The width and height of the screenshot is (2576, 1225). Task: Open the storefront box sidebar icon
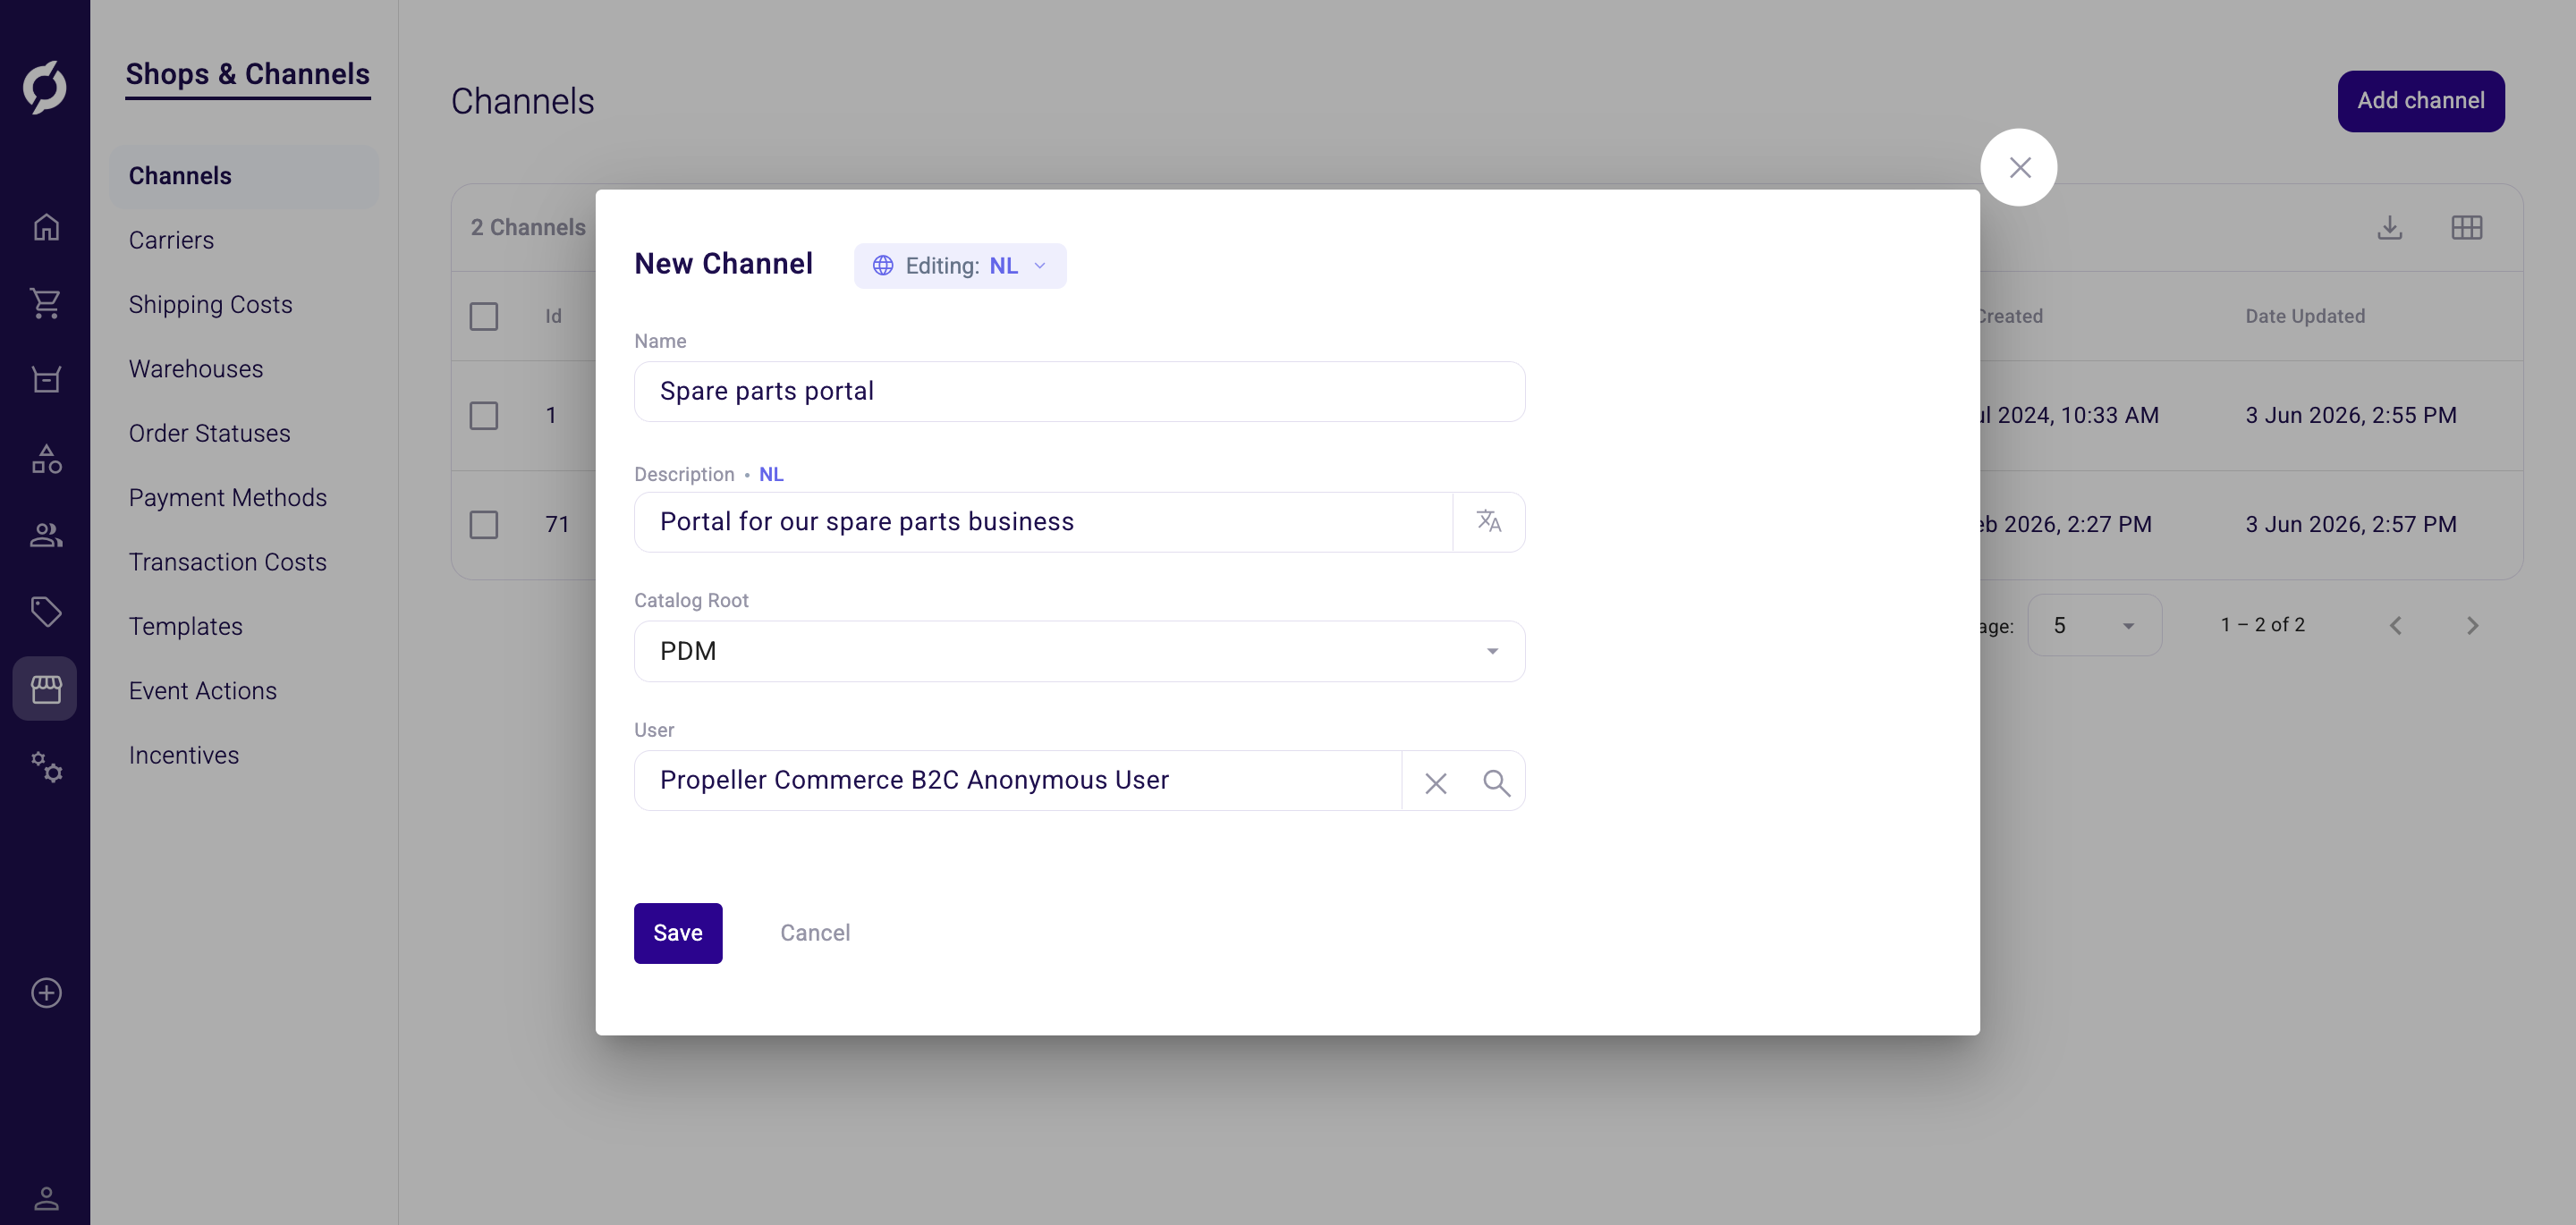pyautogui.click(x=46, y=380)
